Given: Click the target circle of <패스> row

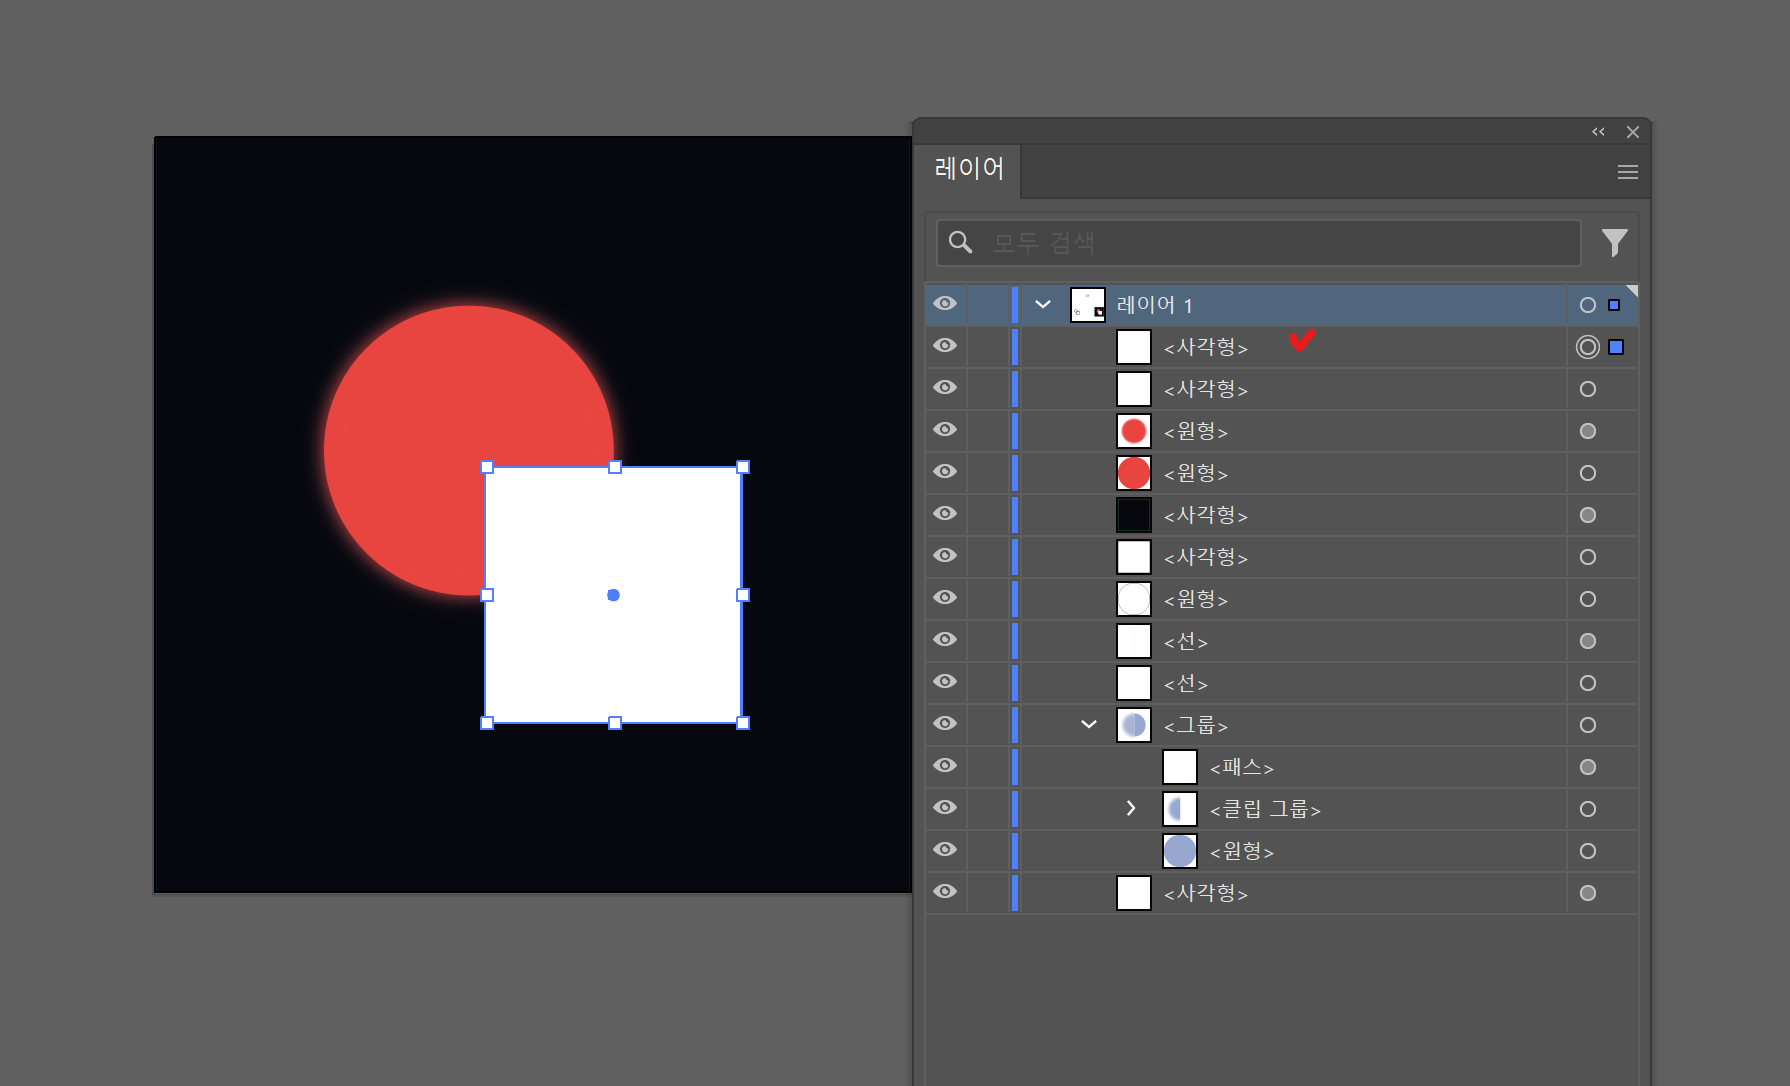Looking at the screenshot, I should (1588, 767).
